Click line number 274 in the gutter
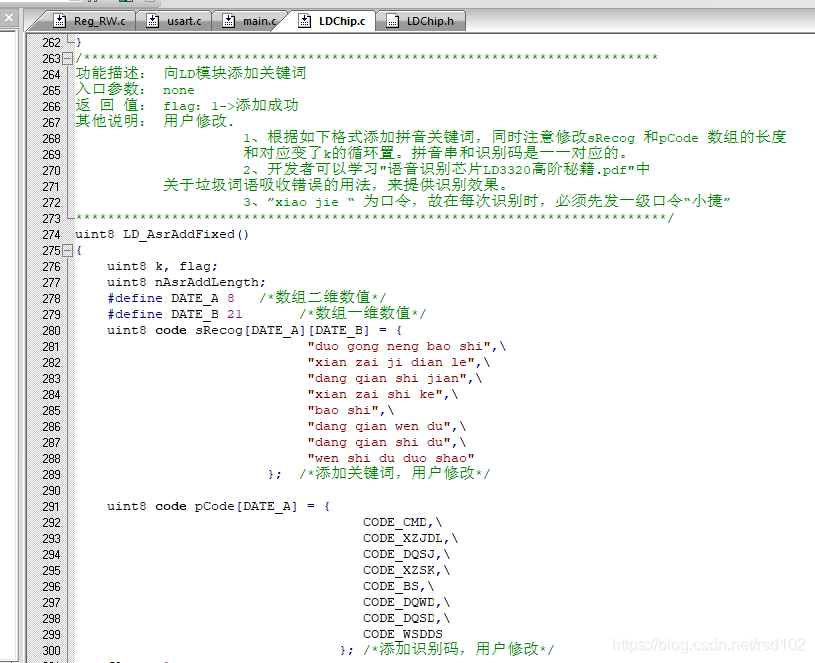The height and width of the screenshot is (663, 815). (x=51, y=235)
